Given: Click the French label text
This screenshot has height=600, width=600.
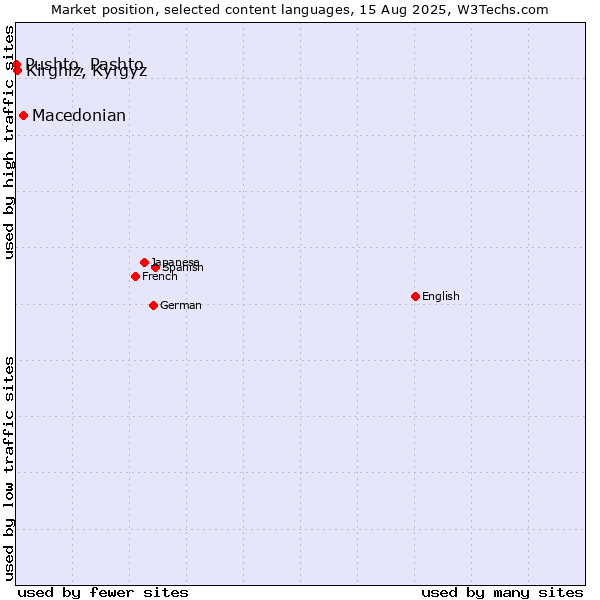Looking at the screenshot, I should click(160, 276).
